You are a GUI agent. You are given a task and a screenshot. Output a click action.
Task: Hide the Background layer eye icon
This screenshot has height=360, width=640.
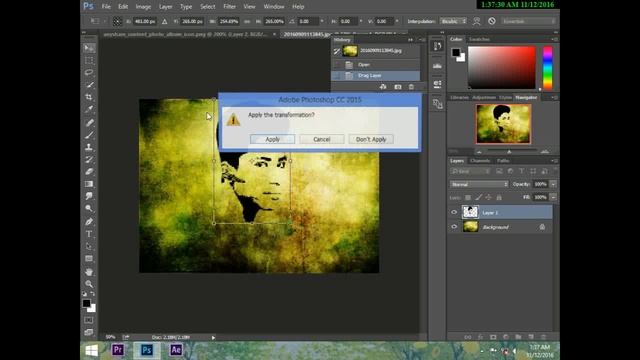(x=454, y=227)
